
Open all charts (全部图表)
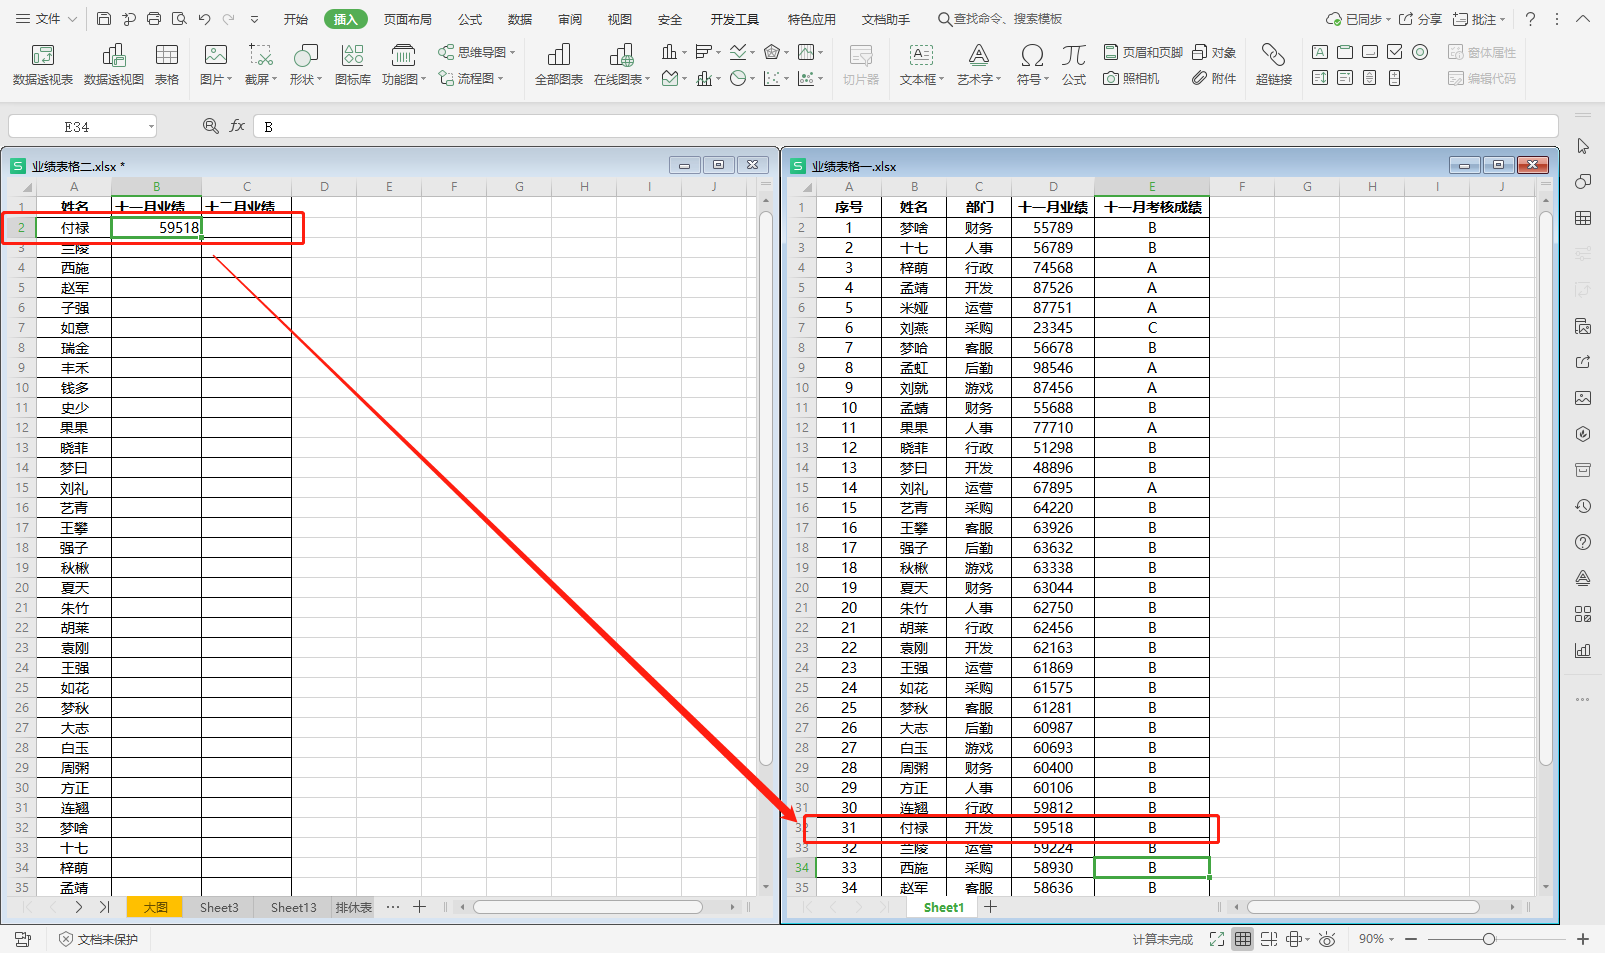pyautogui.click(x=558, y=64)
